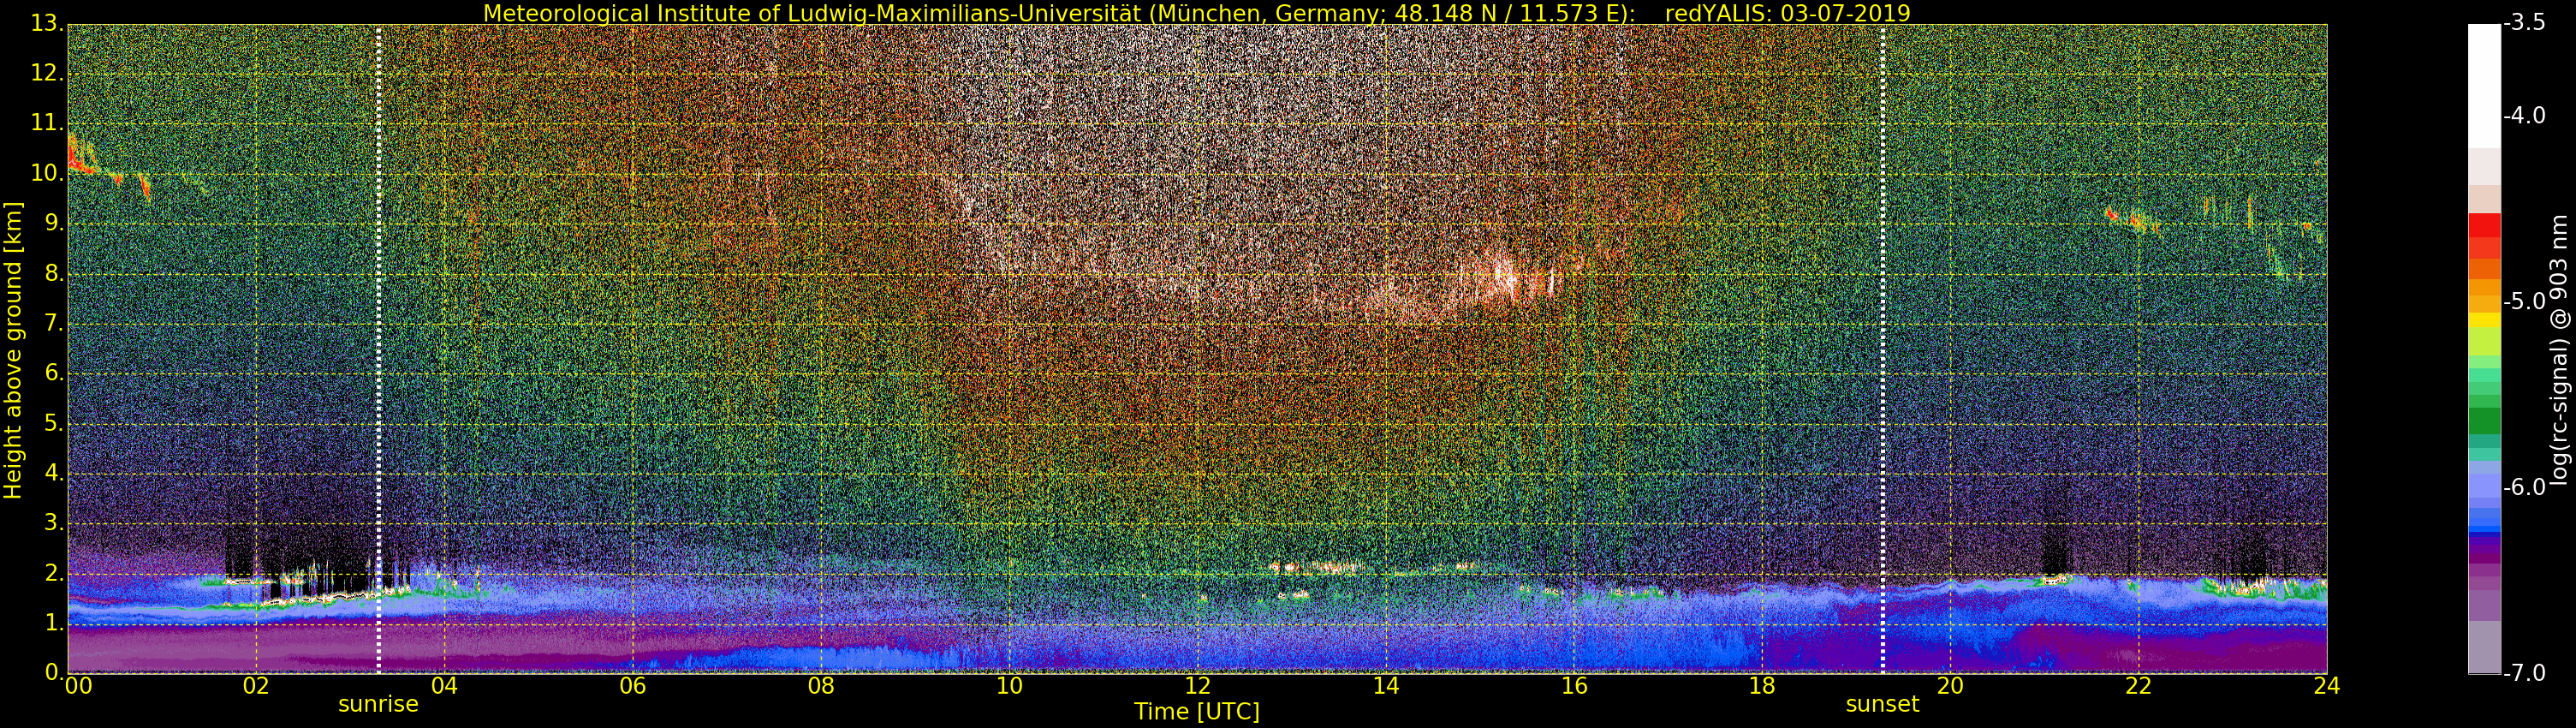
Task: Click the time axis tick label '20'
Action: (1950, 686)
